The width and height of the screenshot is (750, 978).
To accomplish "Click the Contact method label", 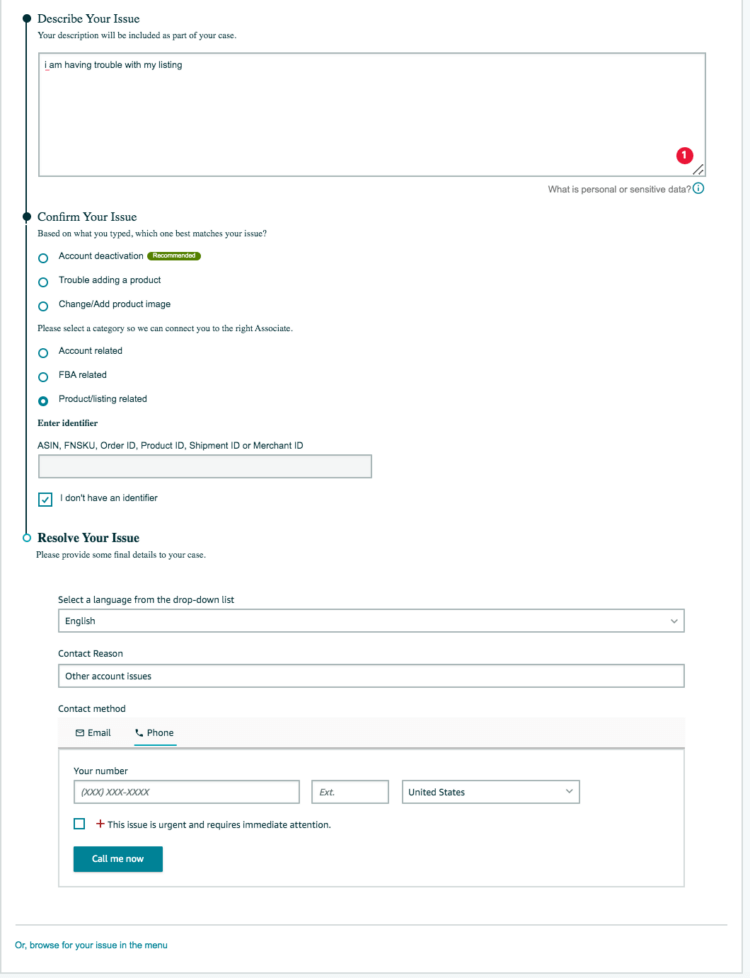I will [x=92, y=709].
